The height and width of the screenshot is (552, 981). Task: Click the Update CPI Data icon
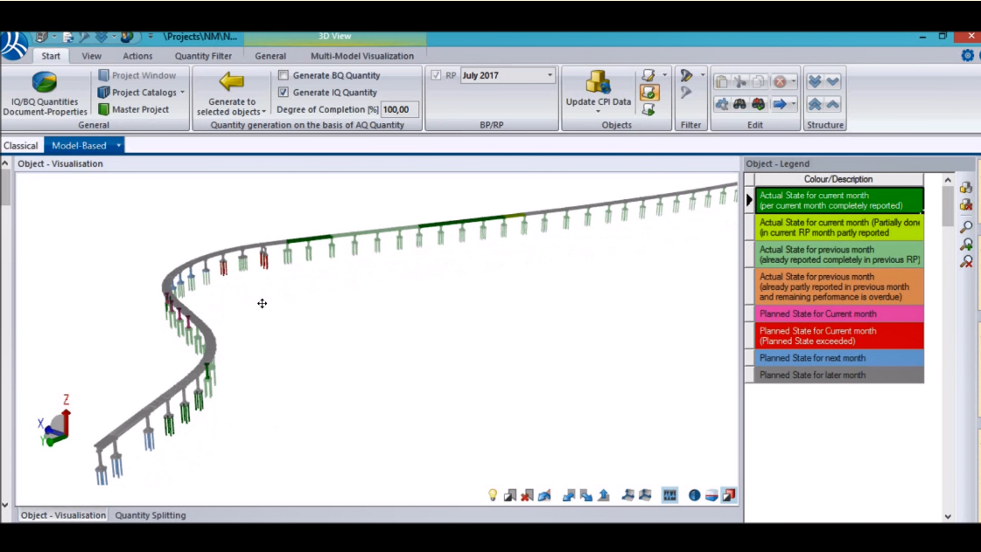pyautogui.click(x=598, y=82)
